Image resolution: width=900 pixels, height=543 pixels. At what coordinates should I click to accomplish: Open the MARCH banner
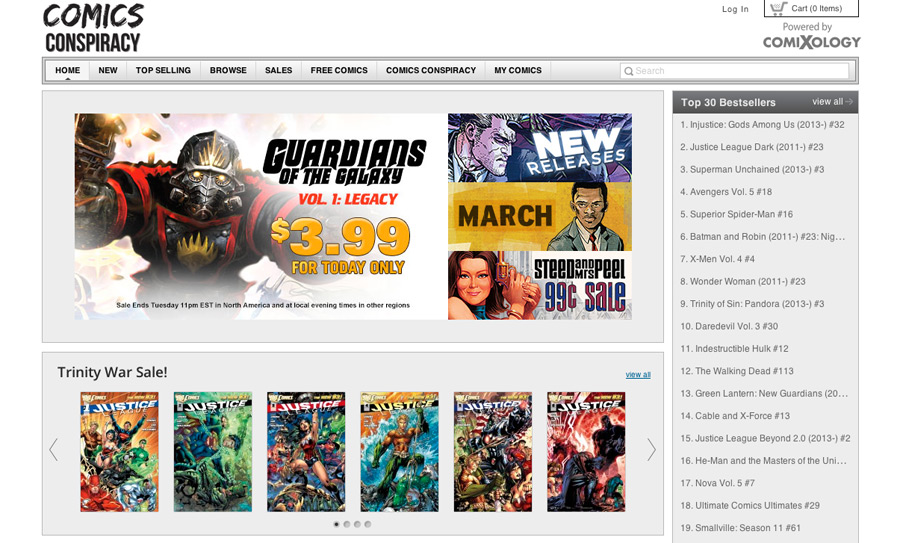point(540,216)
